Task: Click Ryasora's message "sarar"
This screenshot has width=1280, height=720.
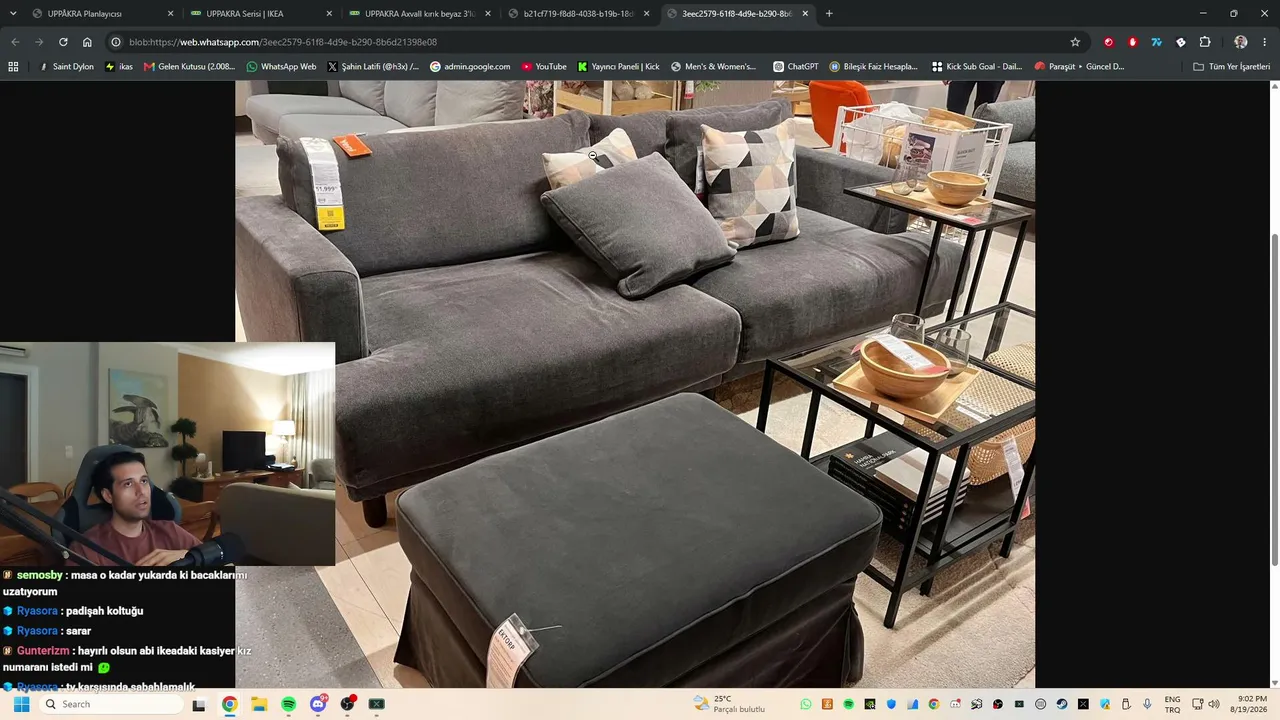Action: click(78, 631)
